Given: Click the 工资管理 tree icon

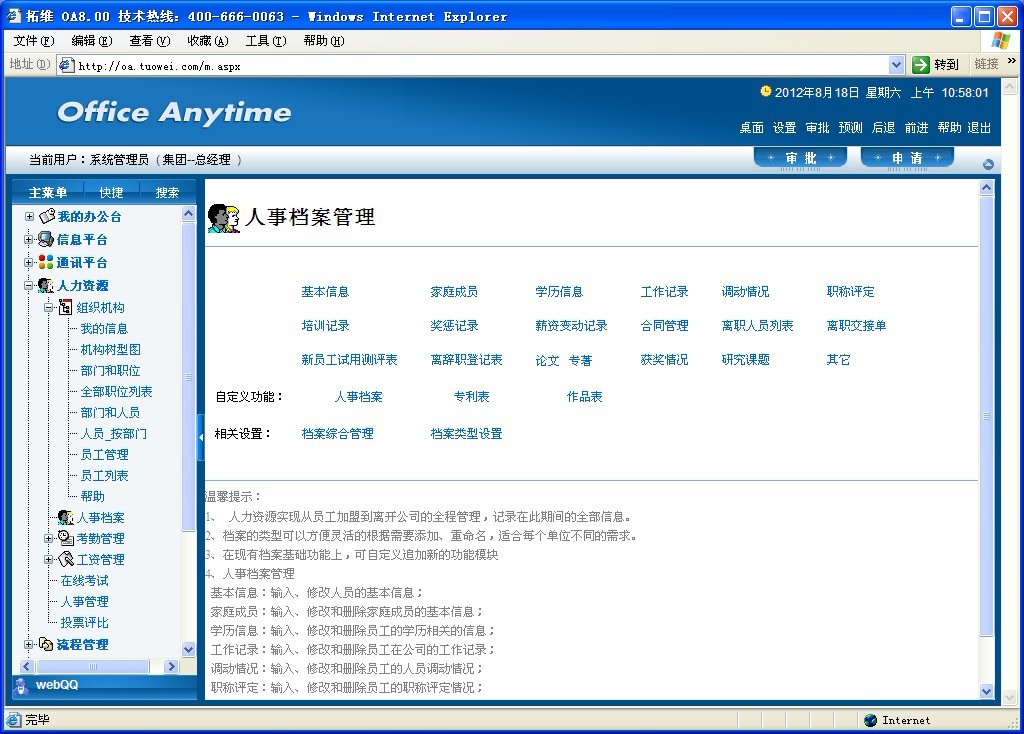Looking at the screenshot, I should click(x=65, y=559).
